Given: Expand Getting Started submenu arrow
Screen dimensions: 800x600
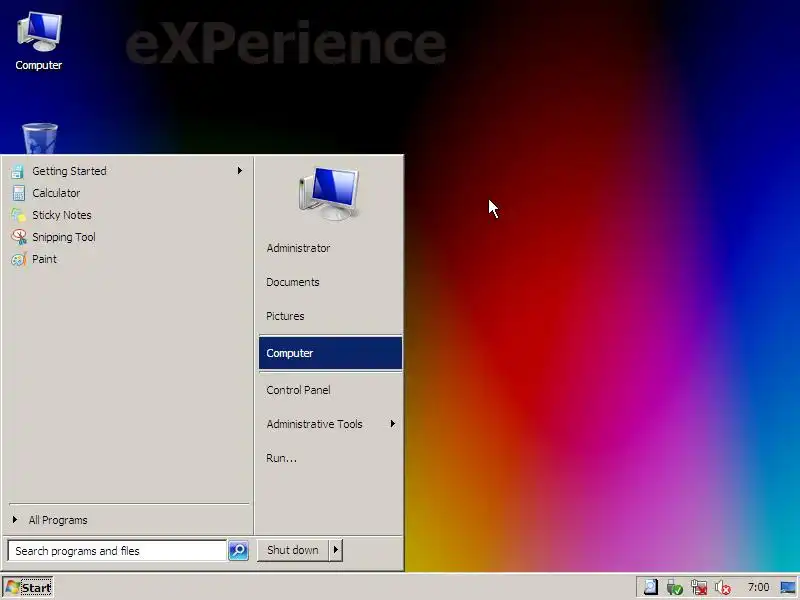Looking at the screenshot, I should [239, 170].
